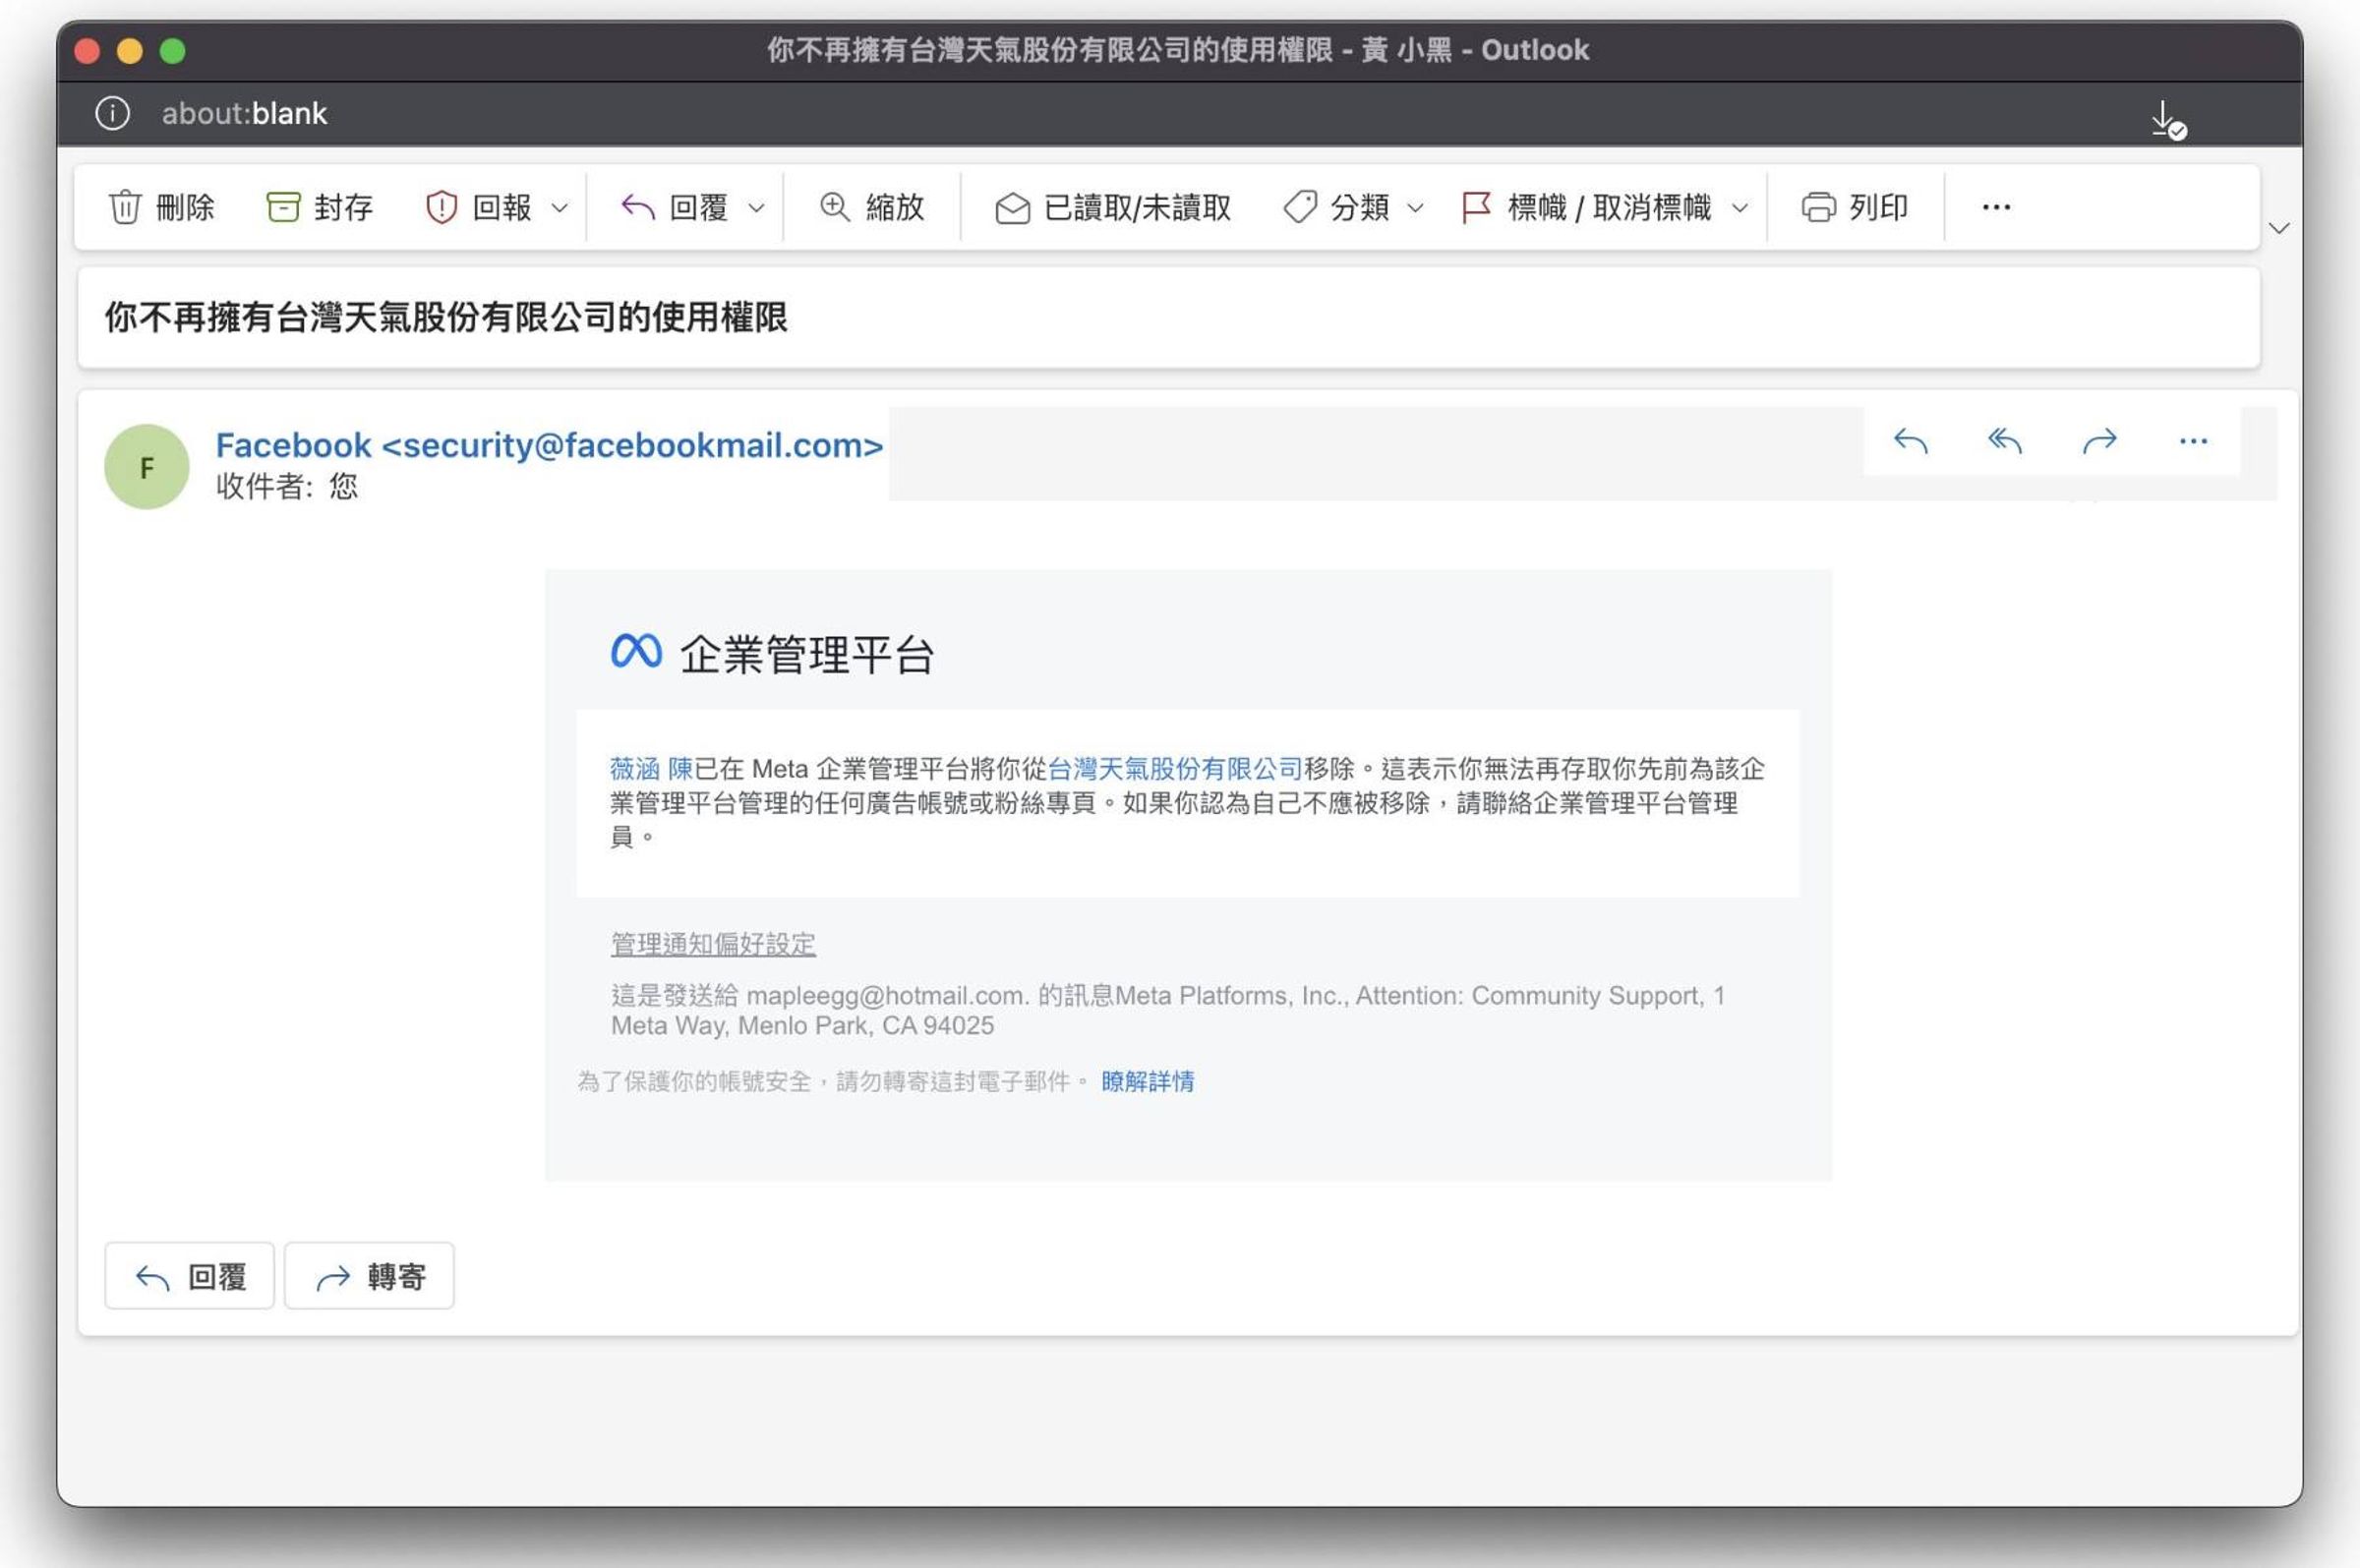Click the site info icon beside about:blank
Screen dimensions: 2360x1568
tap(113, 113)
